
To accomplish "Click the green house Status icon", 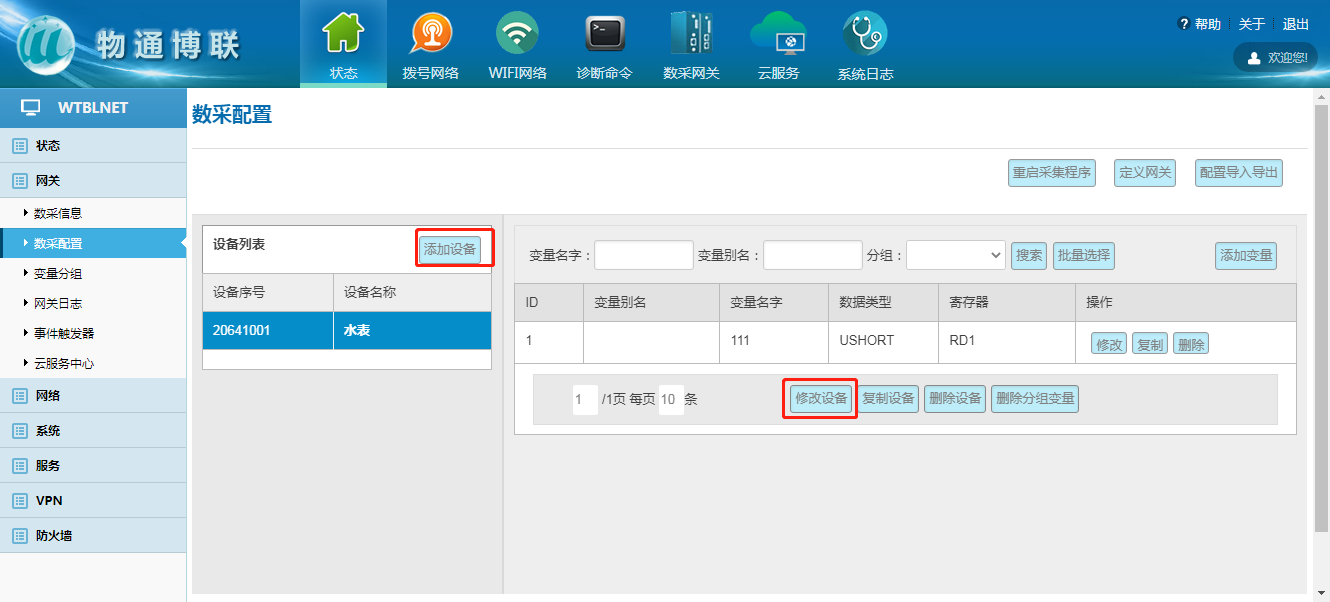I will [x=343, y=36].
